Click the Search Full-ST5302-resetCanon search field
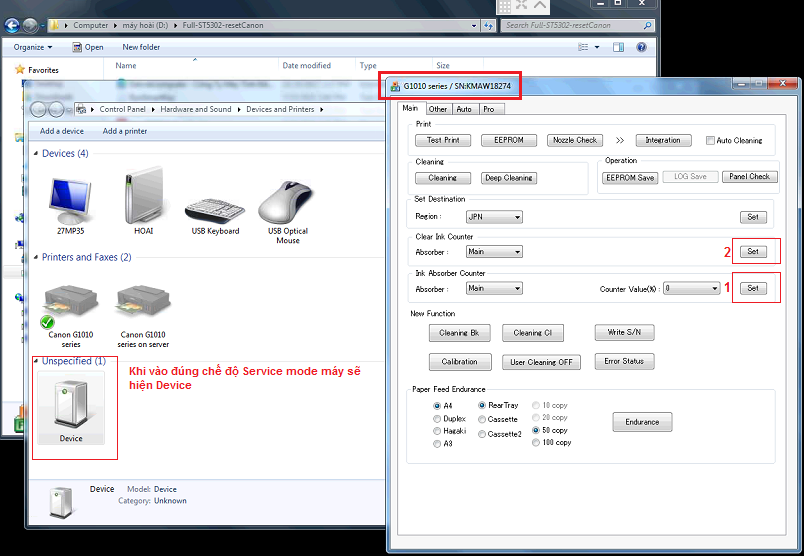Screen dimensions: 804x556 (570, 25)
